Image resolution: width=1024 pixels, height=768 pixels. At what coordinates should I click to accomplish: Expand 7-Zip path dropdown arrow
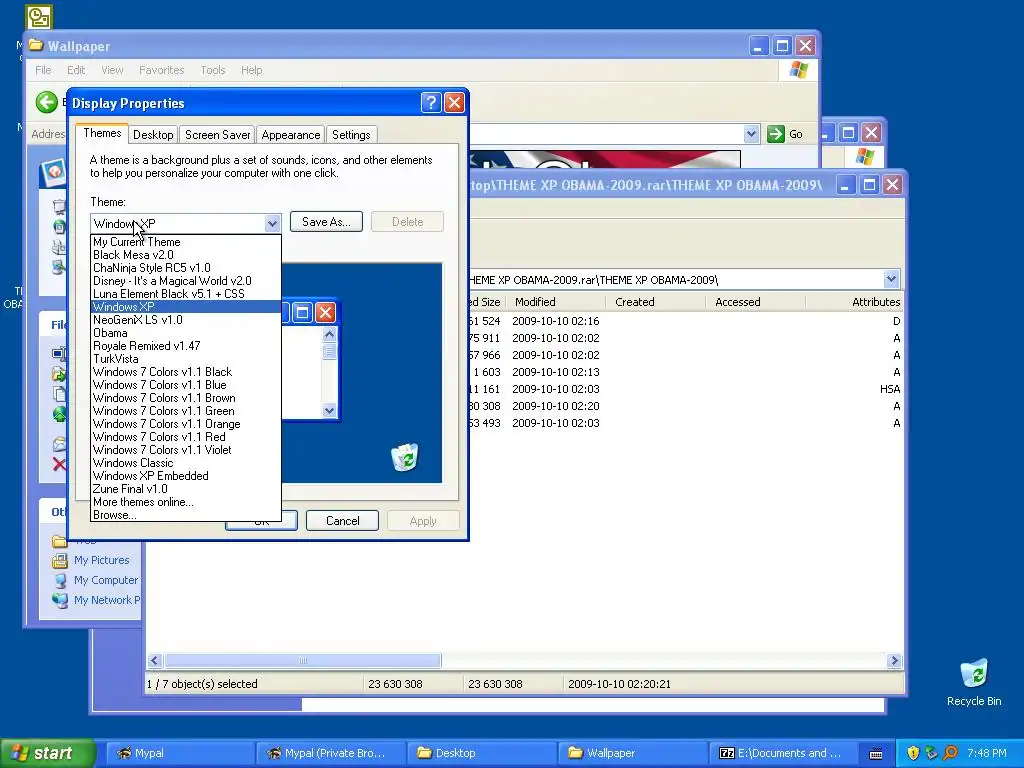[891, 280]
